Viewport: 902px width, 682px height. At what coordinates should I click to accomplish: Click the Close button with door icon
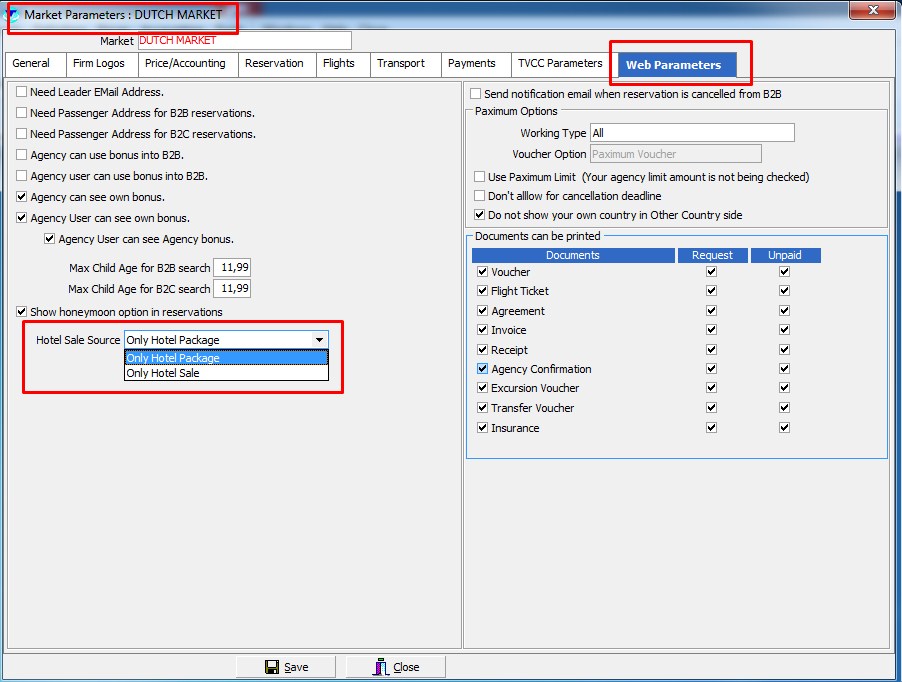tap(395, 667)
